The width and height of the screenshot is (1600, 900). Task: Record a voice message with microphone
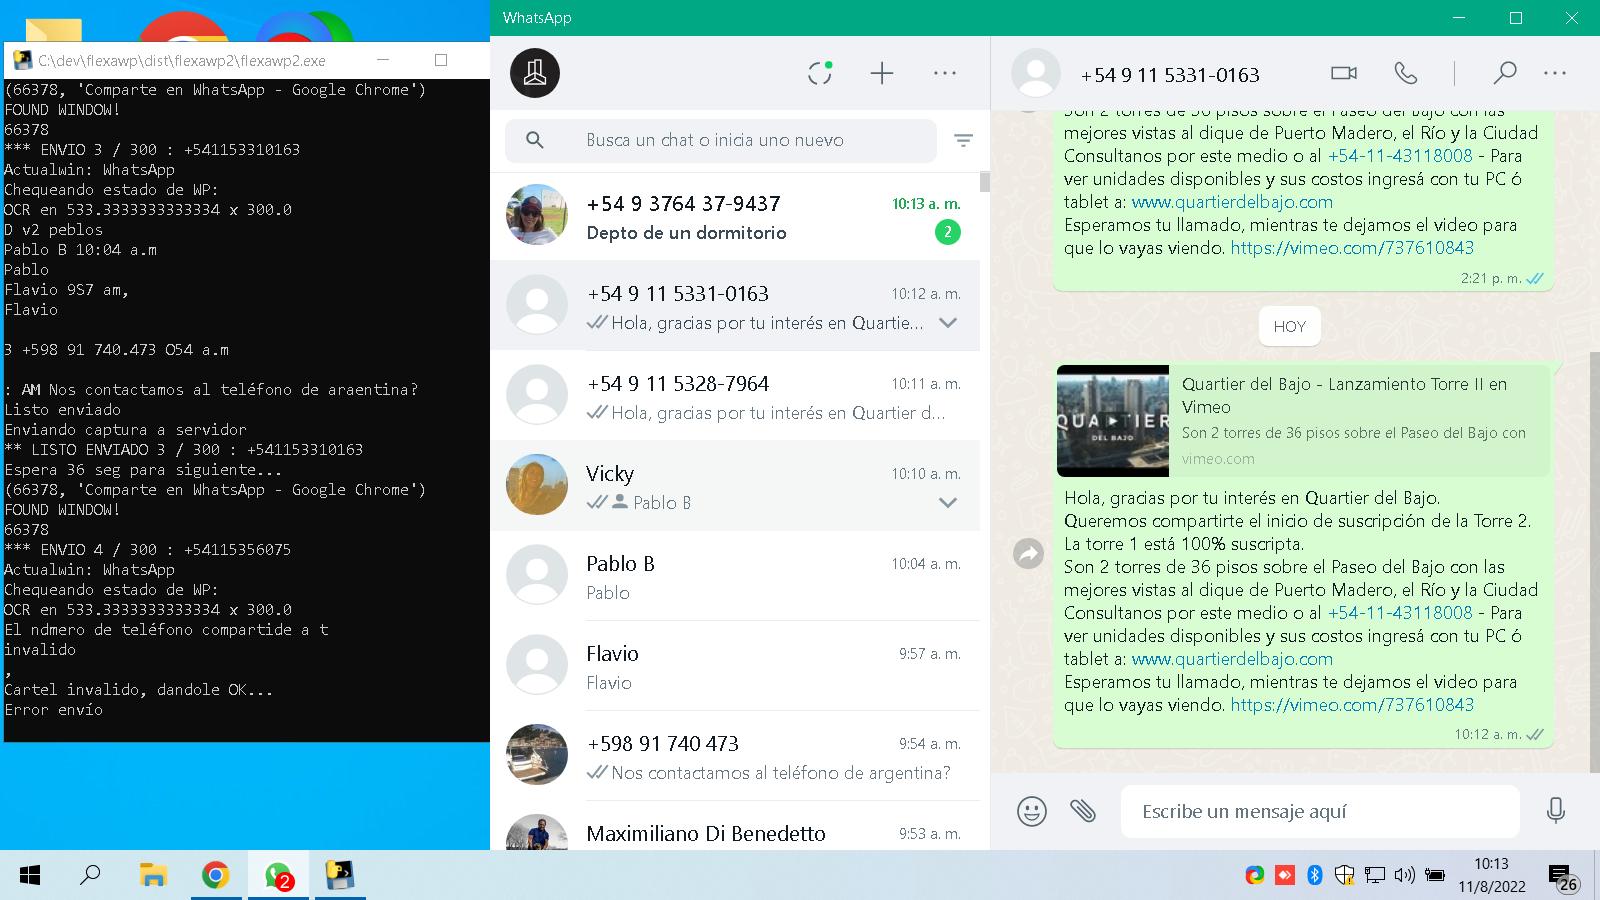[1556, 811]
